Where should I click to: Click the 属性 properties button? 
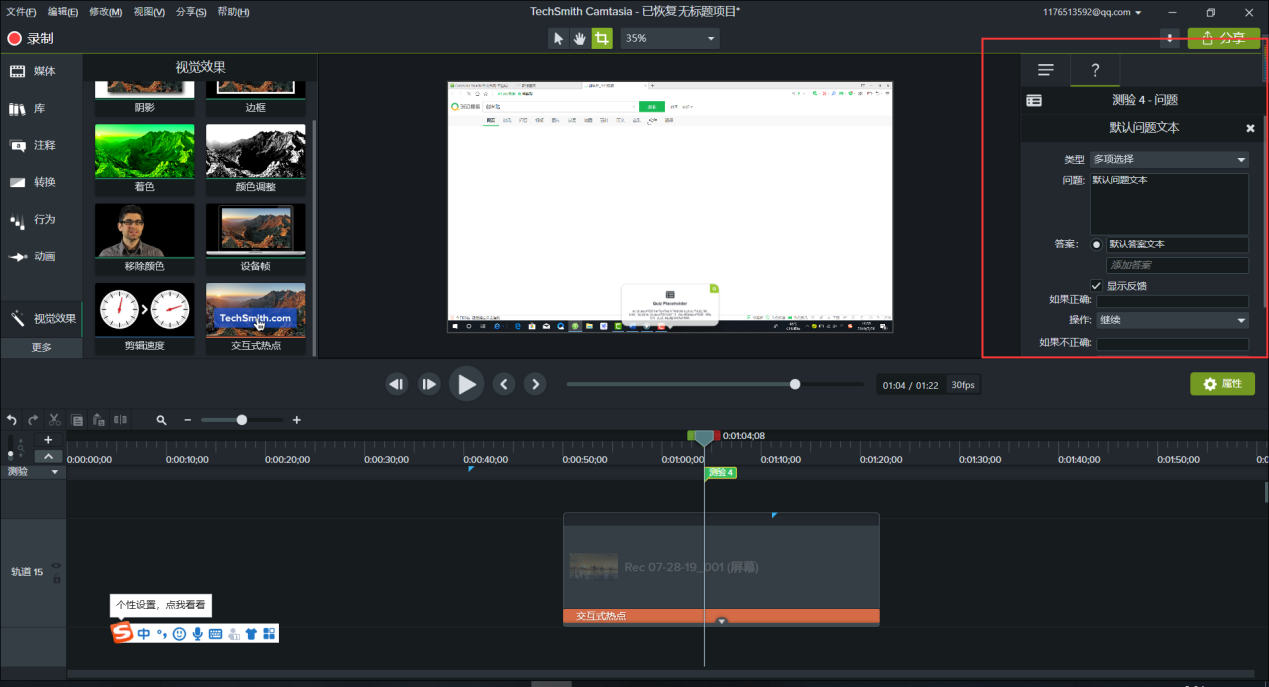point(1222,384)
